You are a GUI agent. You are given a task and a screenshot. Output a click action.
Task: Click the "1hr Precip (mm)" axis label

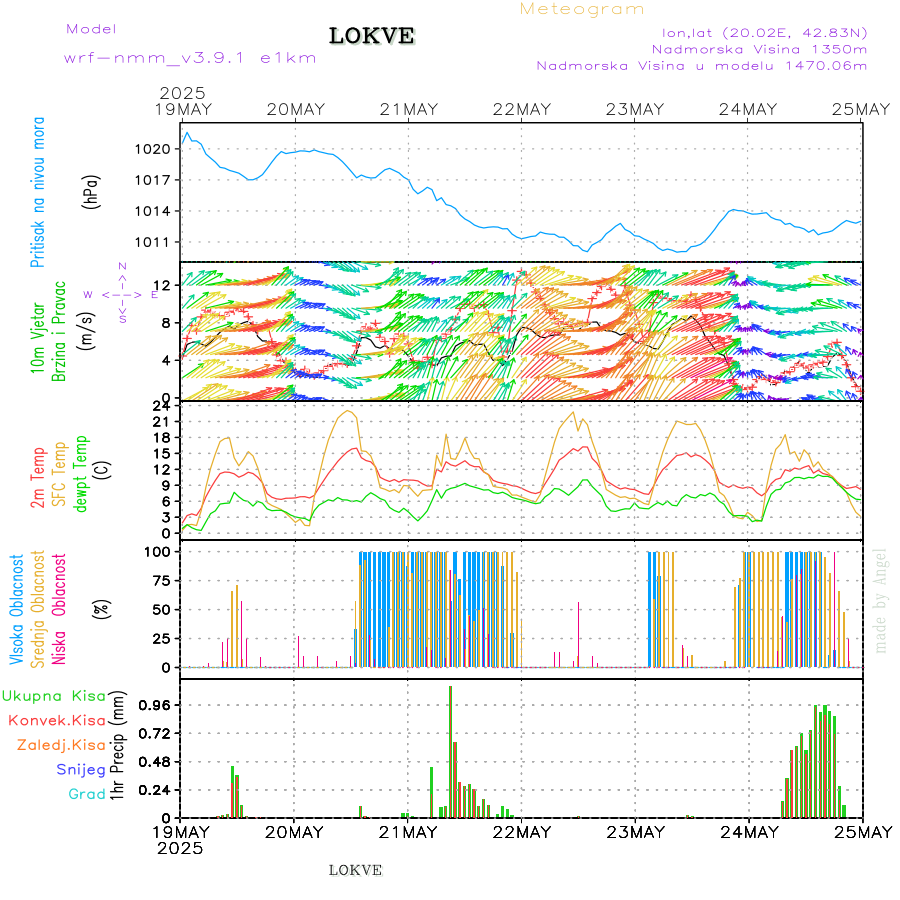pos(117,745)
